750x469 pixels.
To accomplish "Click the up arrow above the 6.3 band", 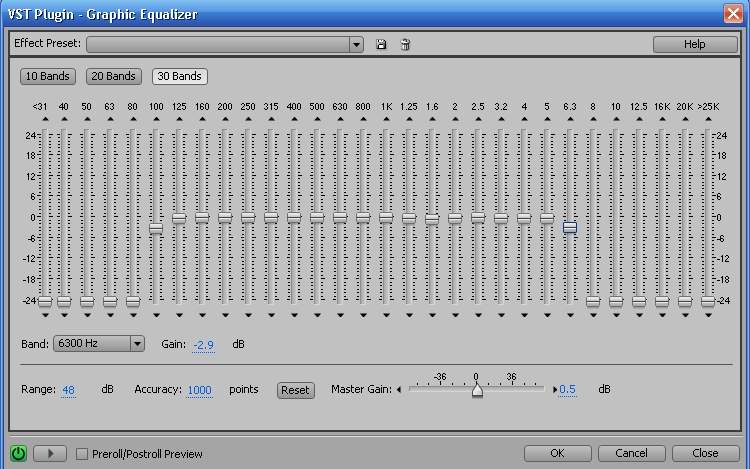I will 570,119.
